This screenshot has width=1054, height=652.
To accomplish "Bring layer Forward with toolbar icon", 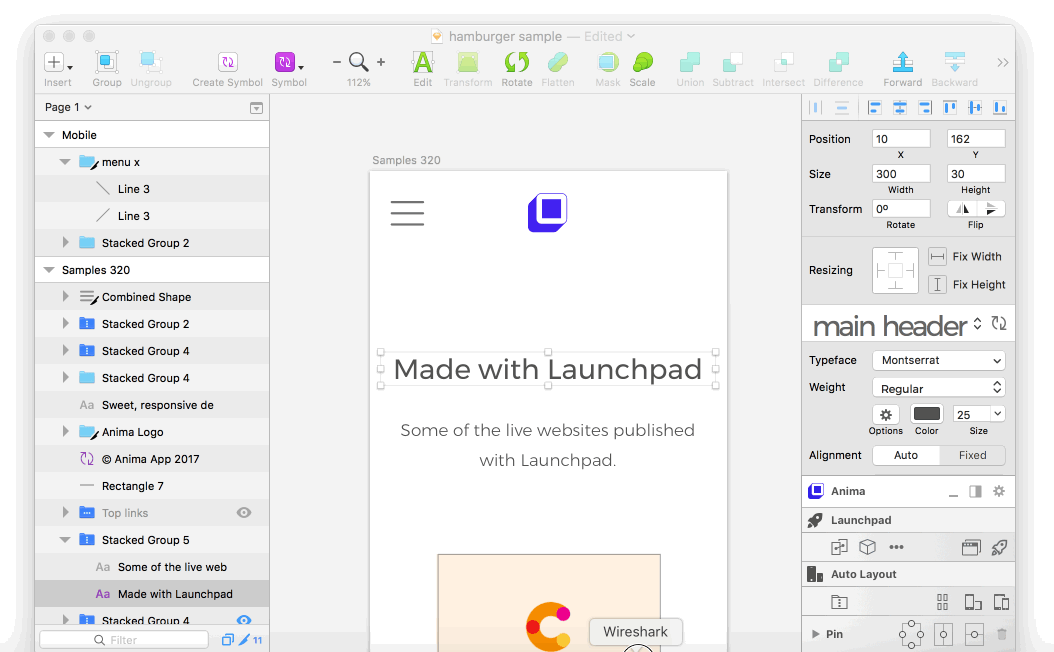I will 902,63.
